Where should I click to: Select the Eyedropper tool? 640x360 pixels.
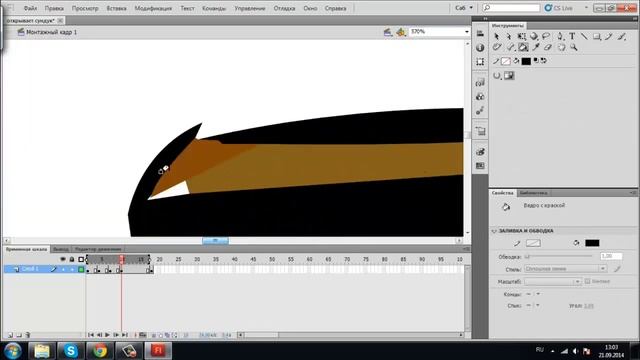(536, 47)
